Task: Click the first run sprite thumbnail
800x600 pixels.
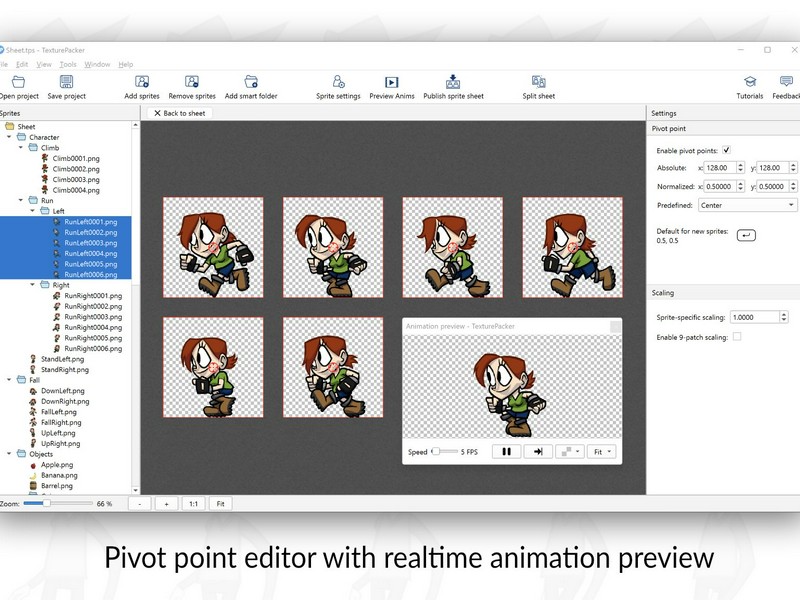Action: point(213,247)
